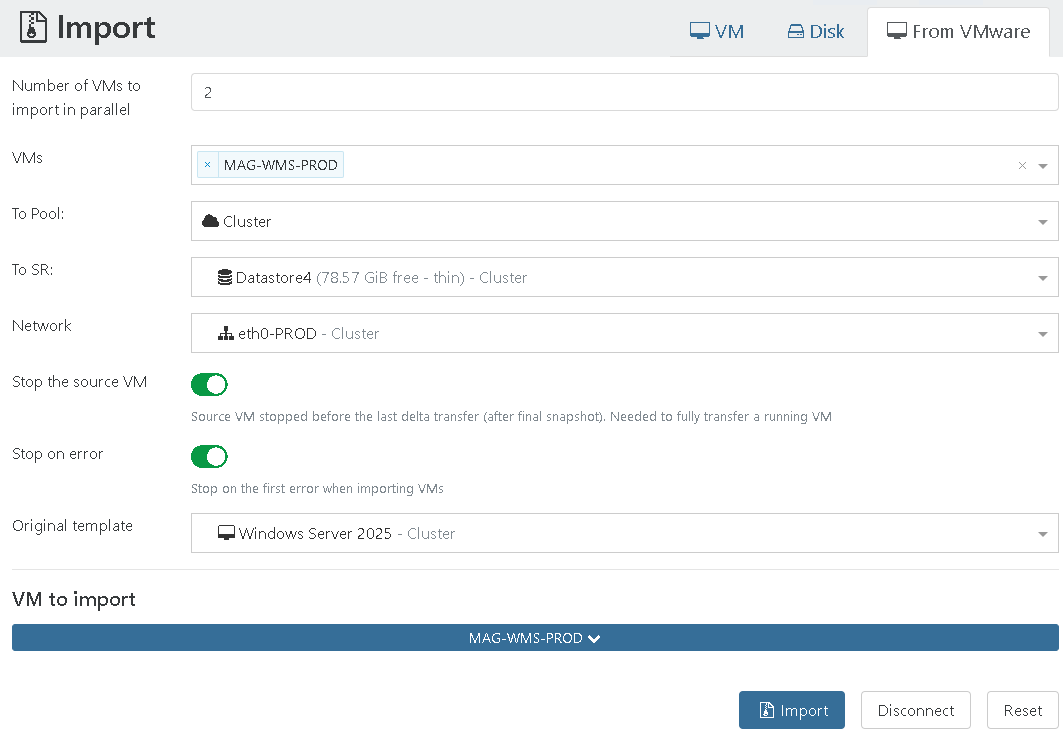The height and width of the screenshot is (746, 1063).
Task: Expand the MAG-WMS-PROD VM details bar
Action: coord(535,638)
